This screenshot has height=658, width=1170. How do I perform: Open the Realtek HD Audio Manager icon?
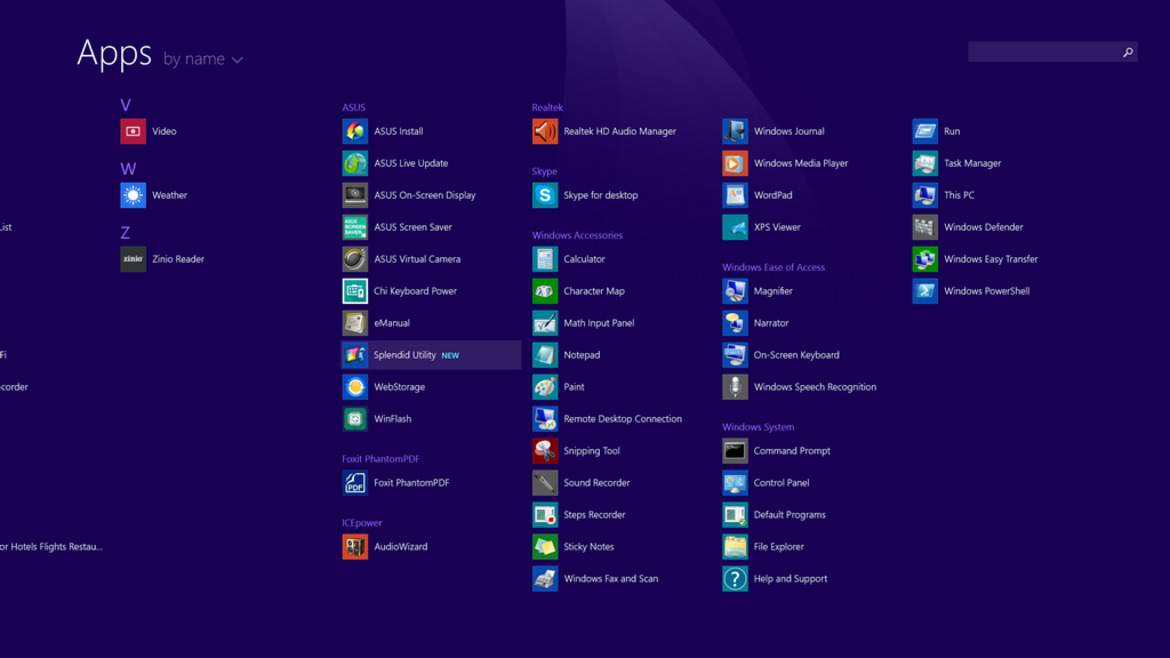coord(545,131)
